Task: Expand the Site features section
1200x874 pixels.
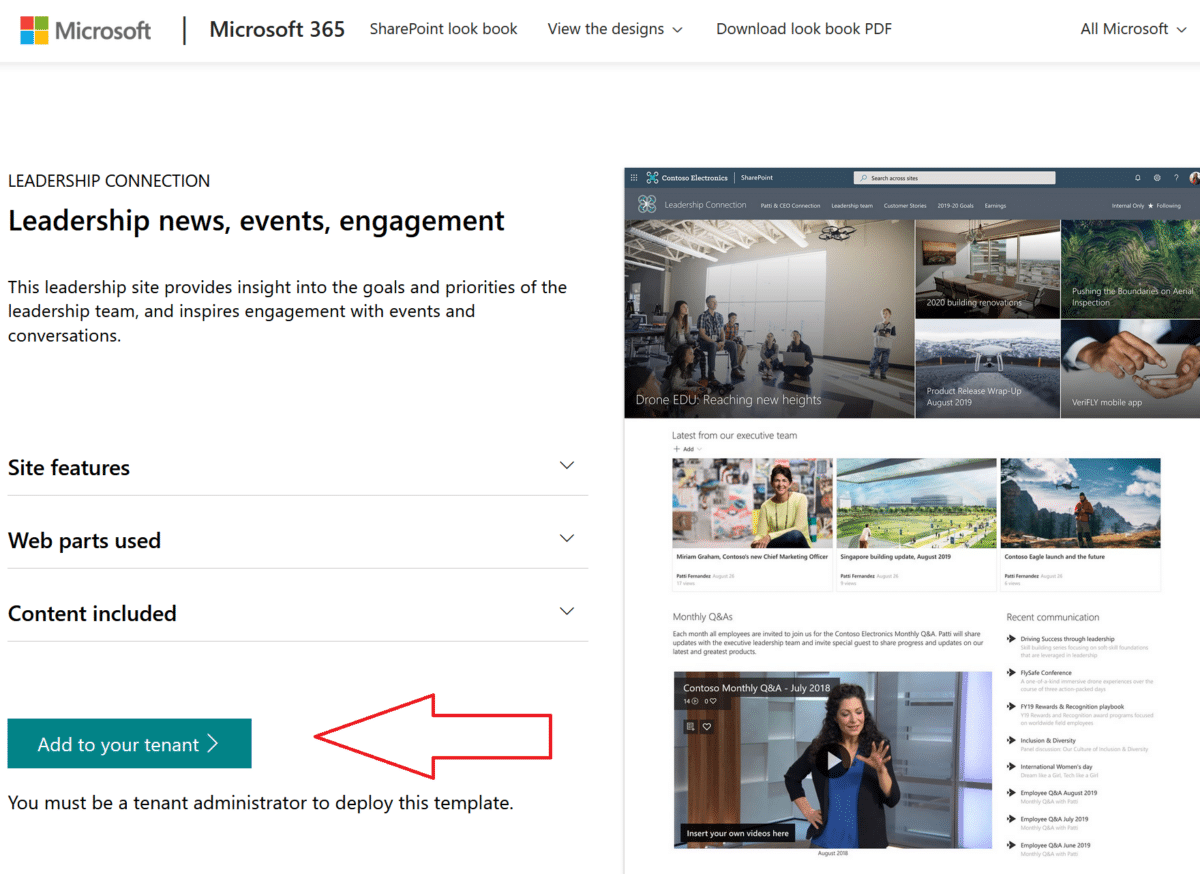Action: 567,466
